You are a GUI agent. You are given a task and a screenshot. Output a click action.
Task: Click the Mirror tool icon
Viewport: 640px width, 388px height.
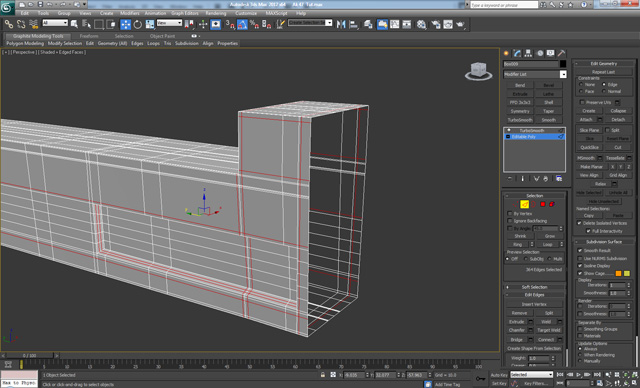(341, 24)
